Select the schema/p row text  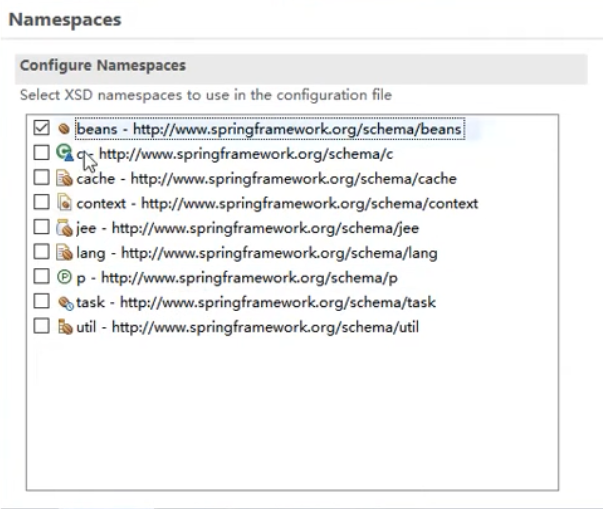[x=237, y=278]
